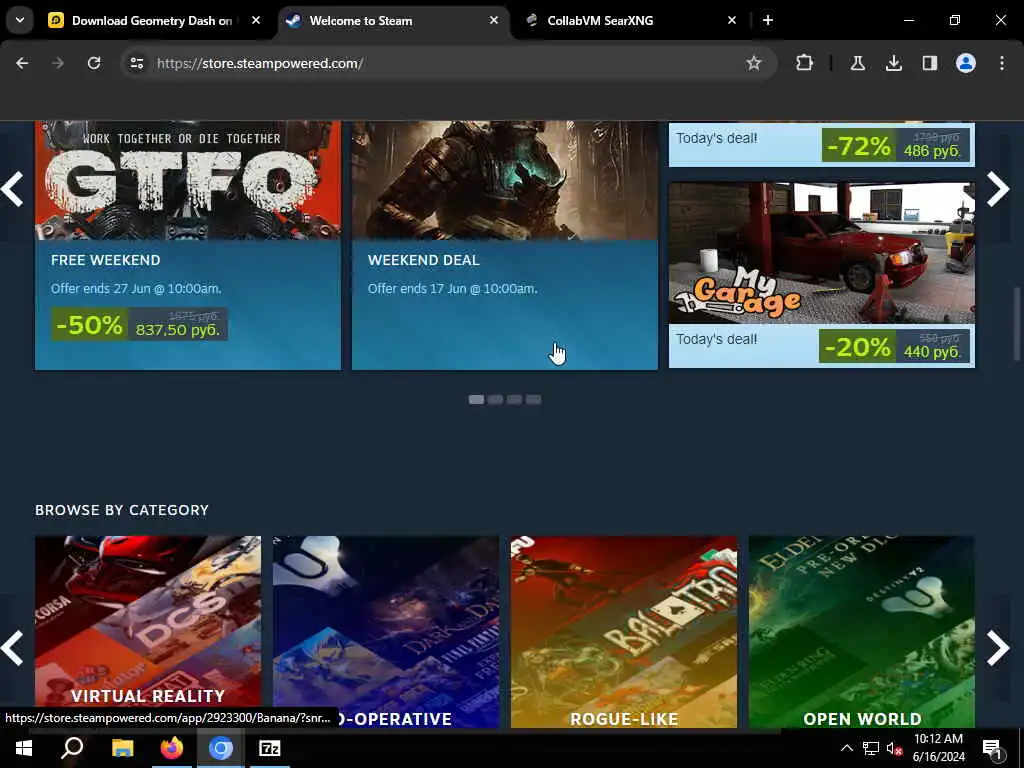This screenshot has width=1024, height=768.
Task: Click the Chrome icon in the taskbar
Action: point(221,748)
